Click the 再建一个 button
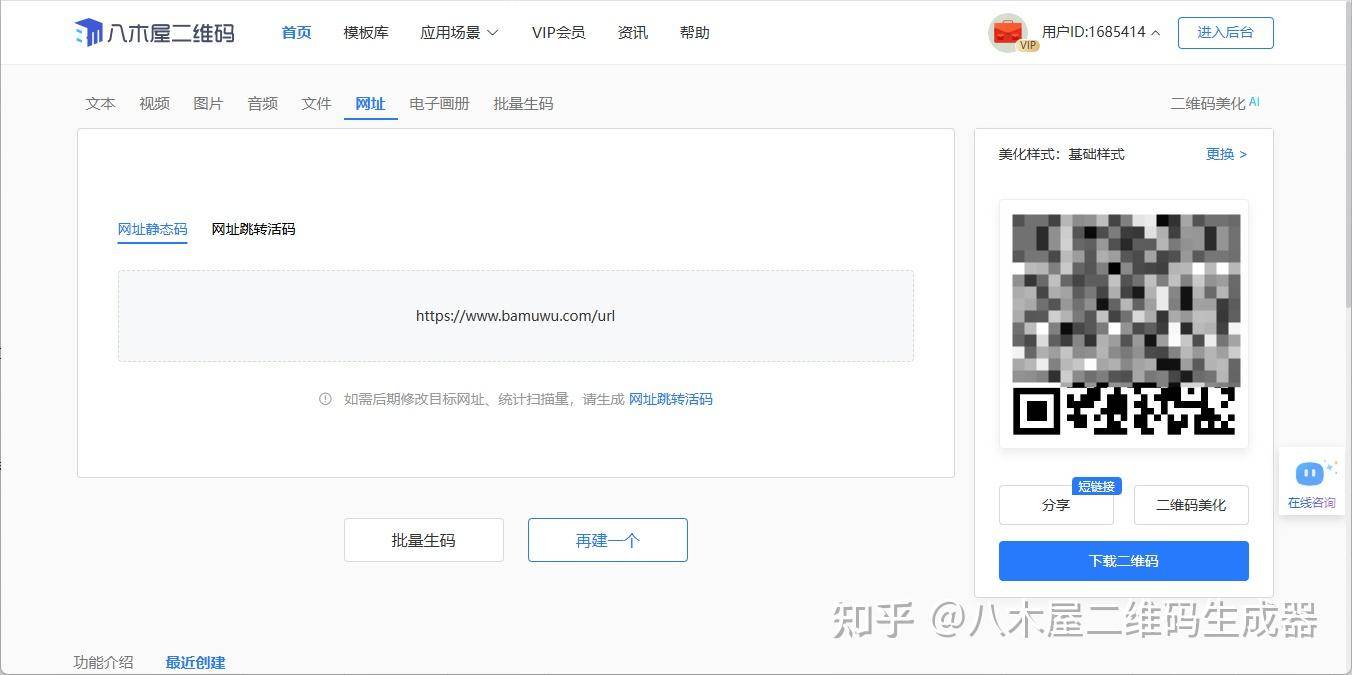The width and height of the screenshot is (1352, 675). click(x=608, y=540)
